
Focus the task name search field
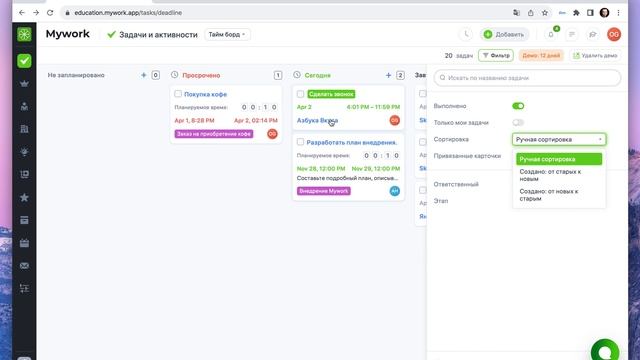tap(527, 78)
